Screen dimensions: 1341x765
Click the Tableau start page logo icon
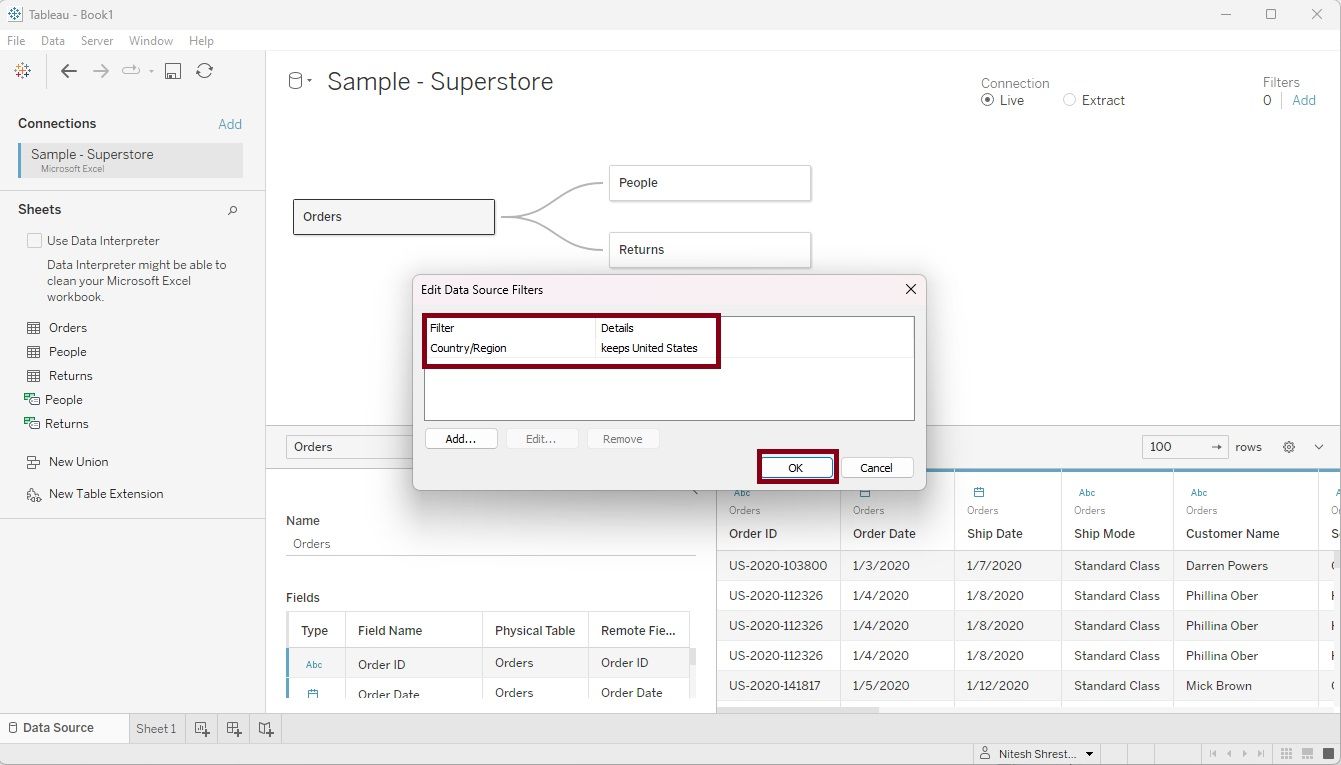click(22, 71)
